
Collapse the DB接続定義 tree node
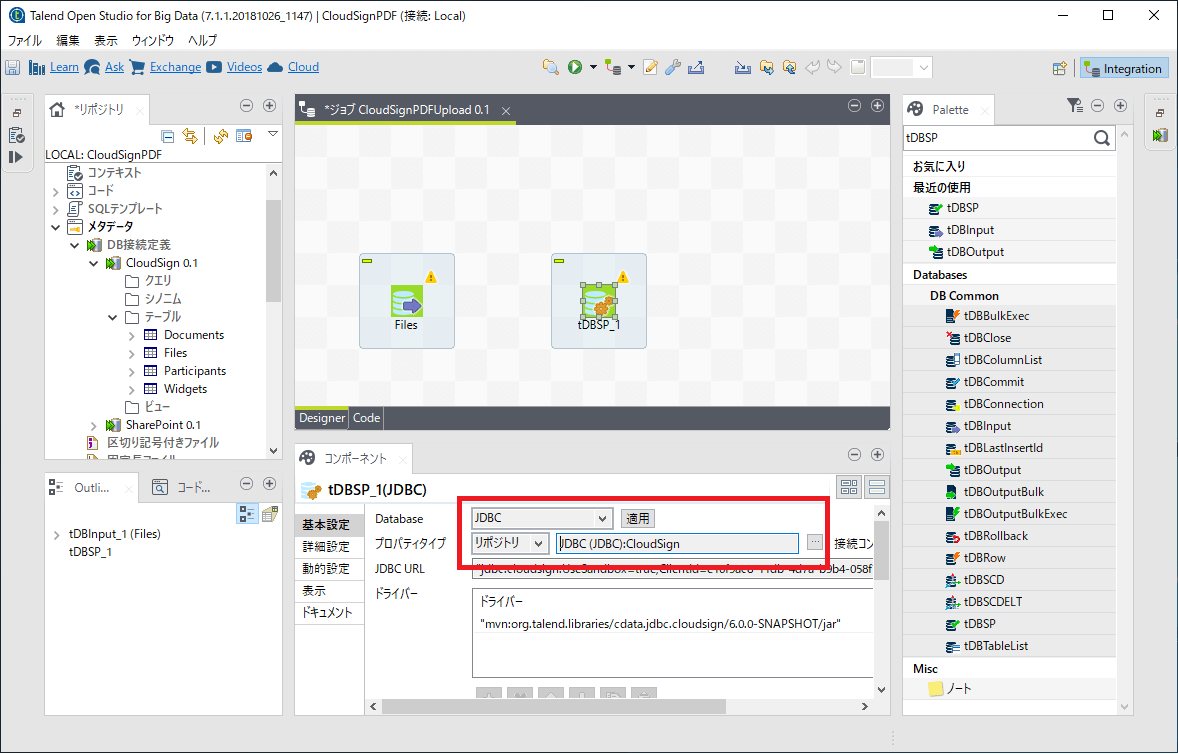pyautogui.click(x=74, y=245)
